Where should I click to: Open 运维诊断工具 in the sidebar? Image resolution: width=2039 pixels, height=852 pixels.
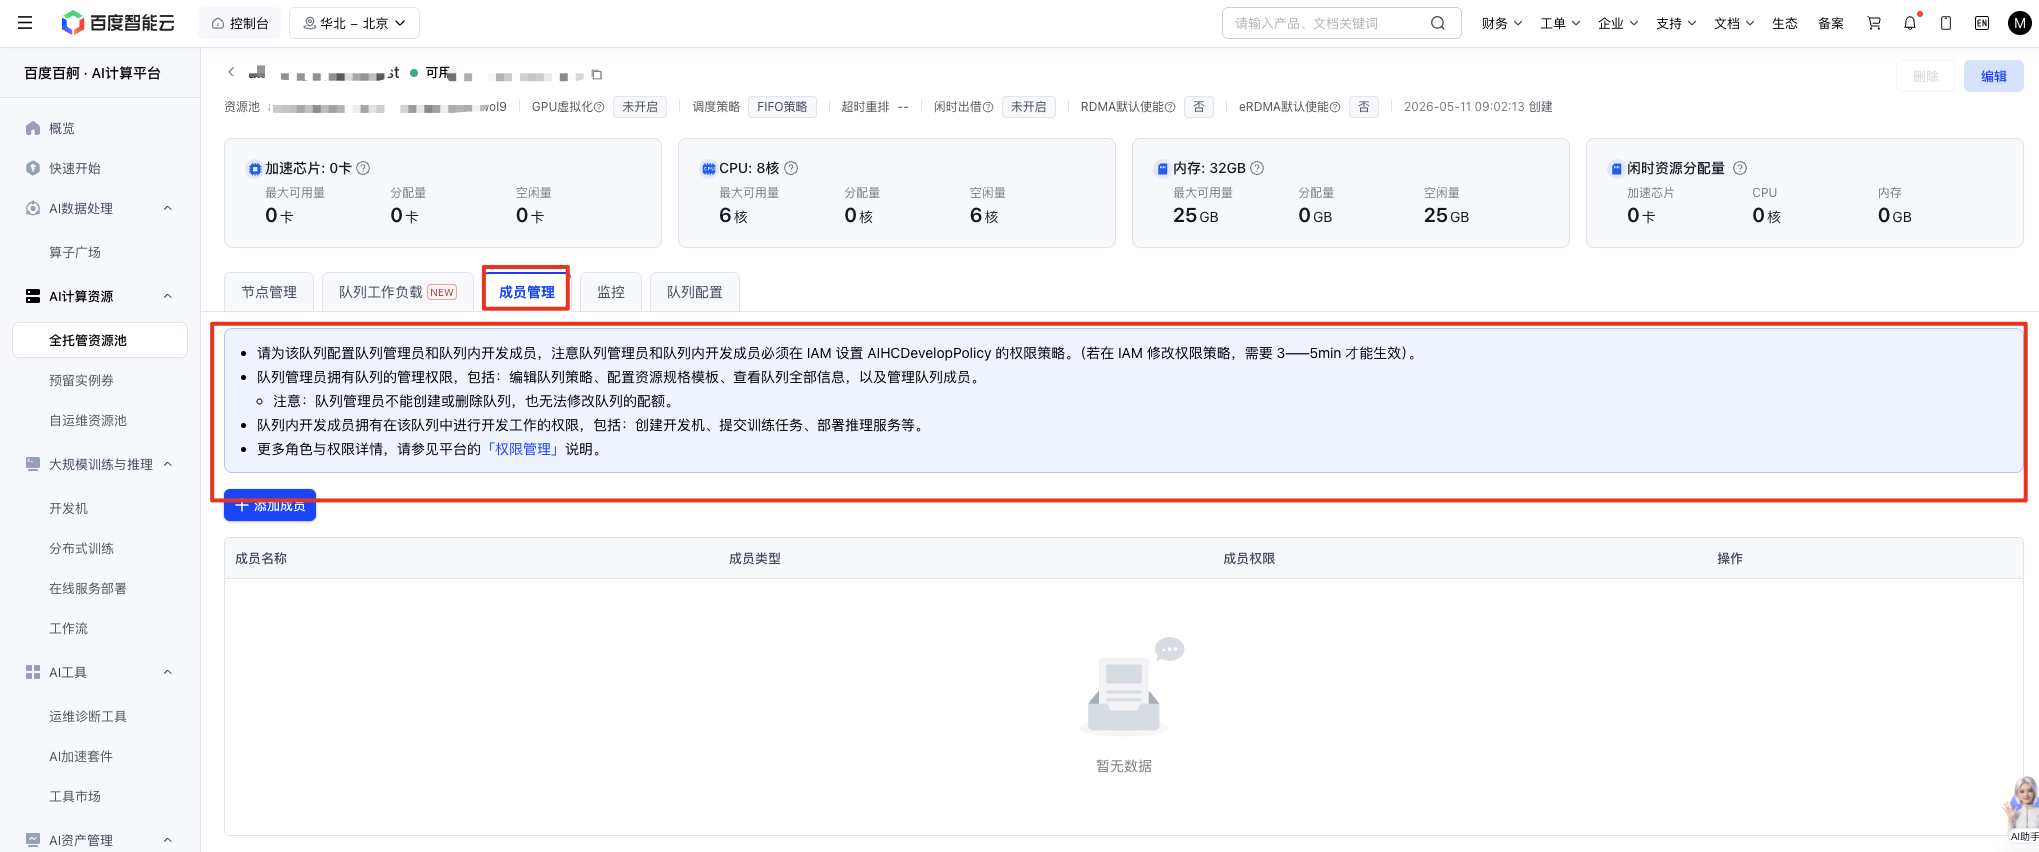point(88,716)
